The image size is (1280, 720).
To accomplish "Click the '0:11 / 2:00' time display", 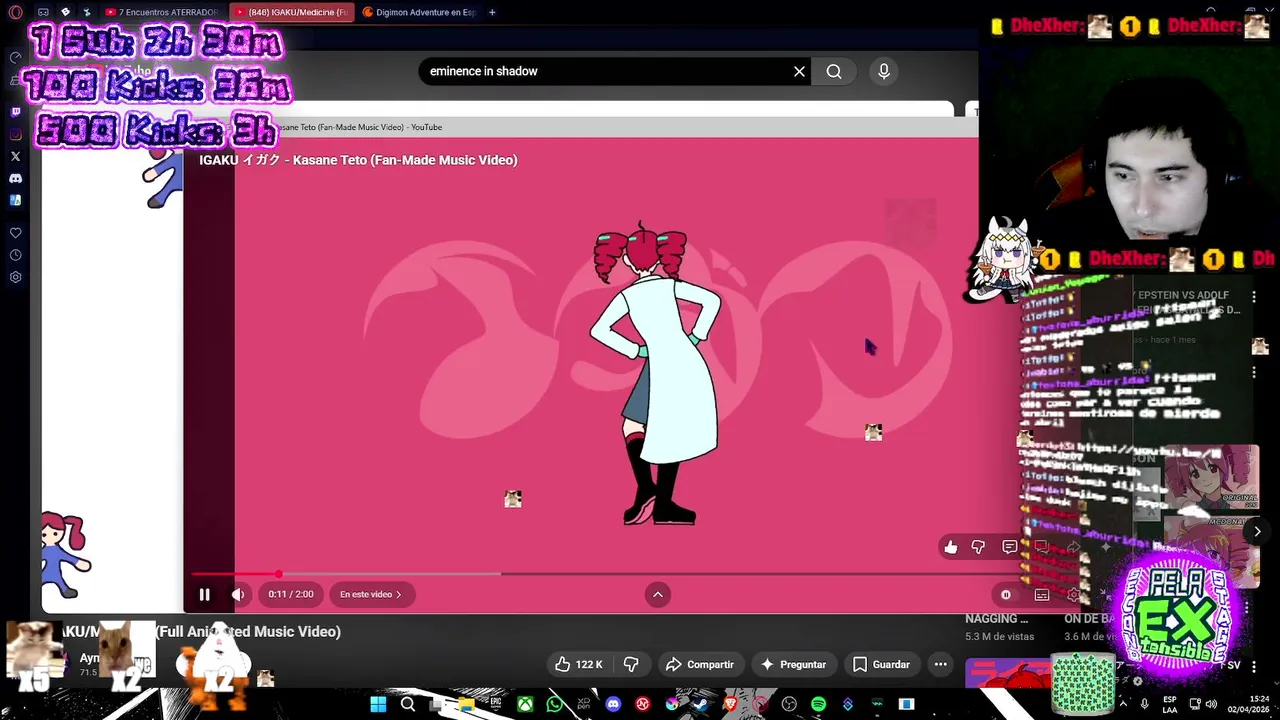I will point(291,594).
